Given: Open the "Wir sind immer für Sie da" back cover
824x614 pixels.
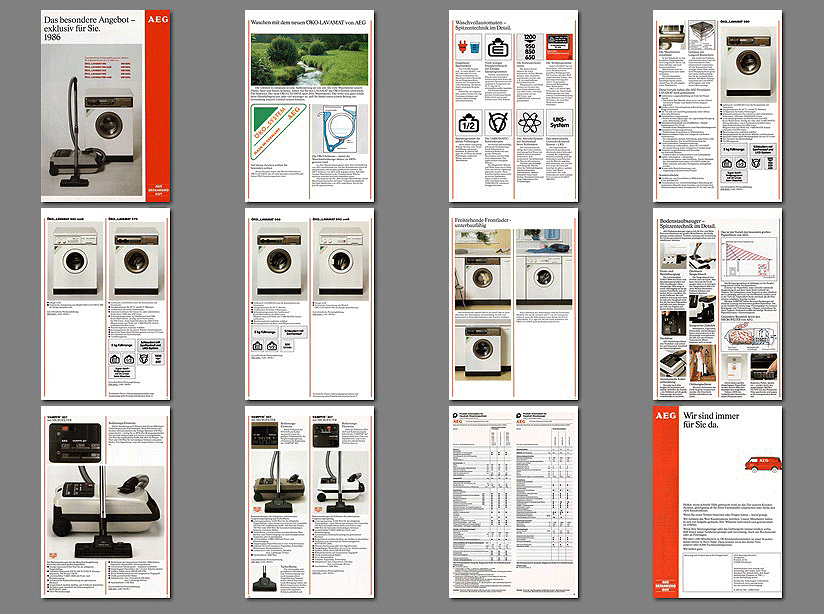Looking at the screenshot, I should click(x=717, y=502).
